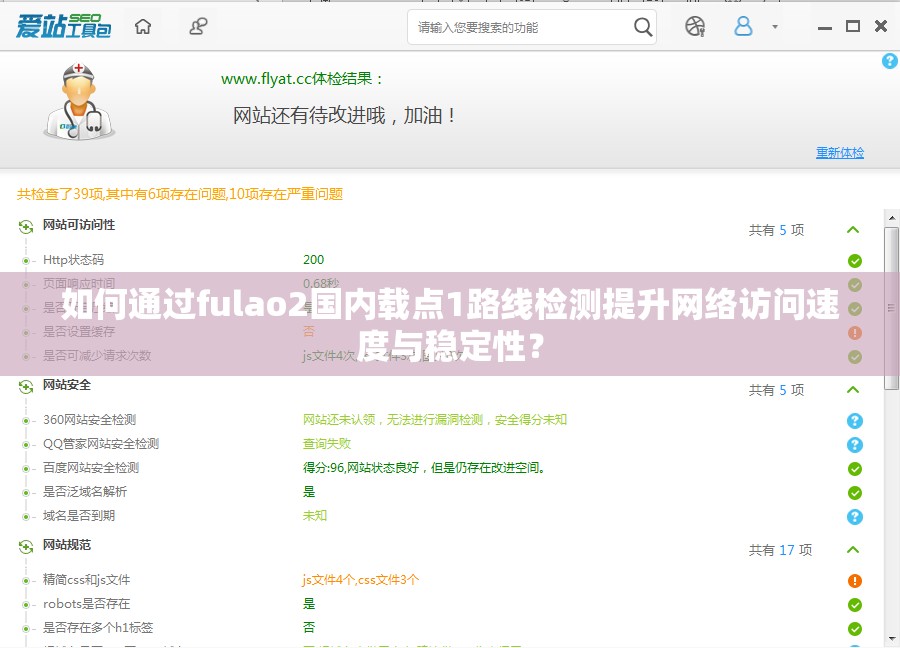The image size is (900, 648).
Task: Open the profile avatar dropdown arrow
Action: [x=774, y=27]
